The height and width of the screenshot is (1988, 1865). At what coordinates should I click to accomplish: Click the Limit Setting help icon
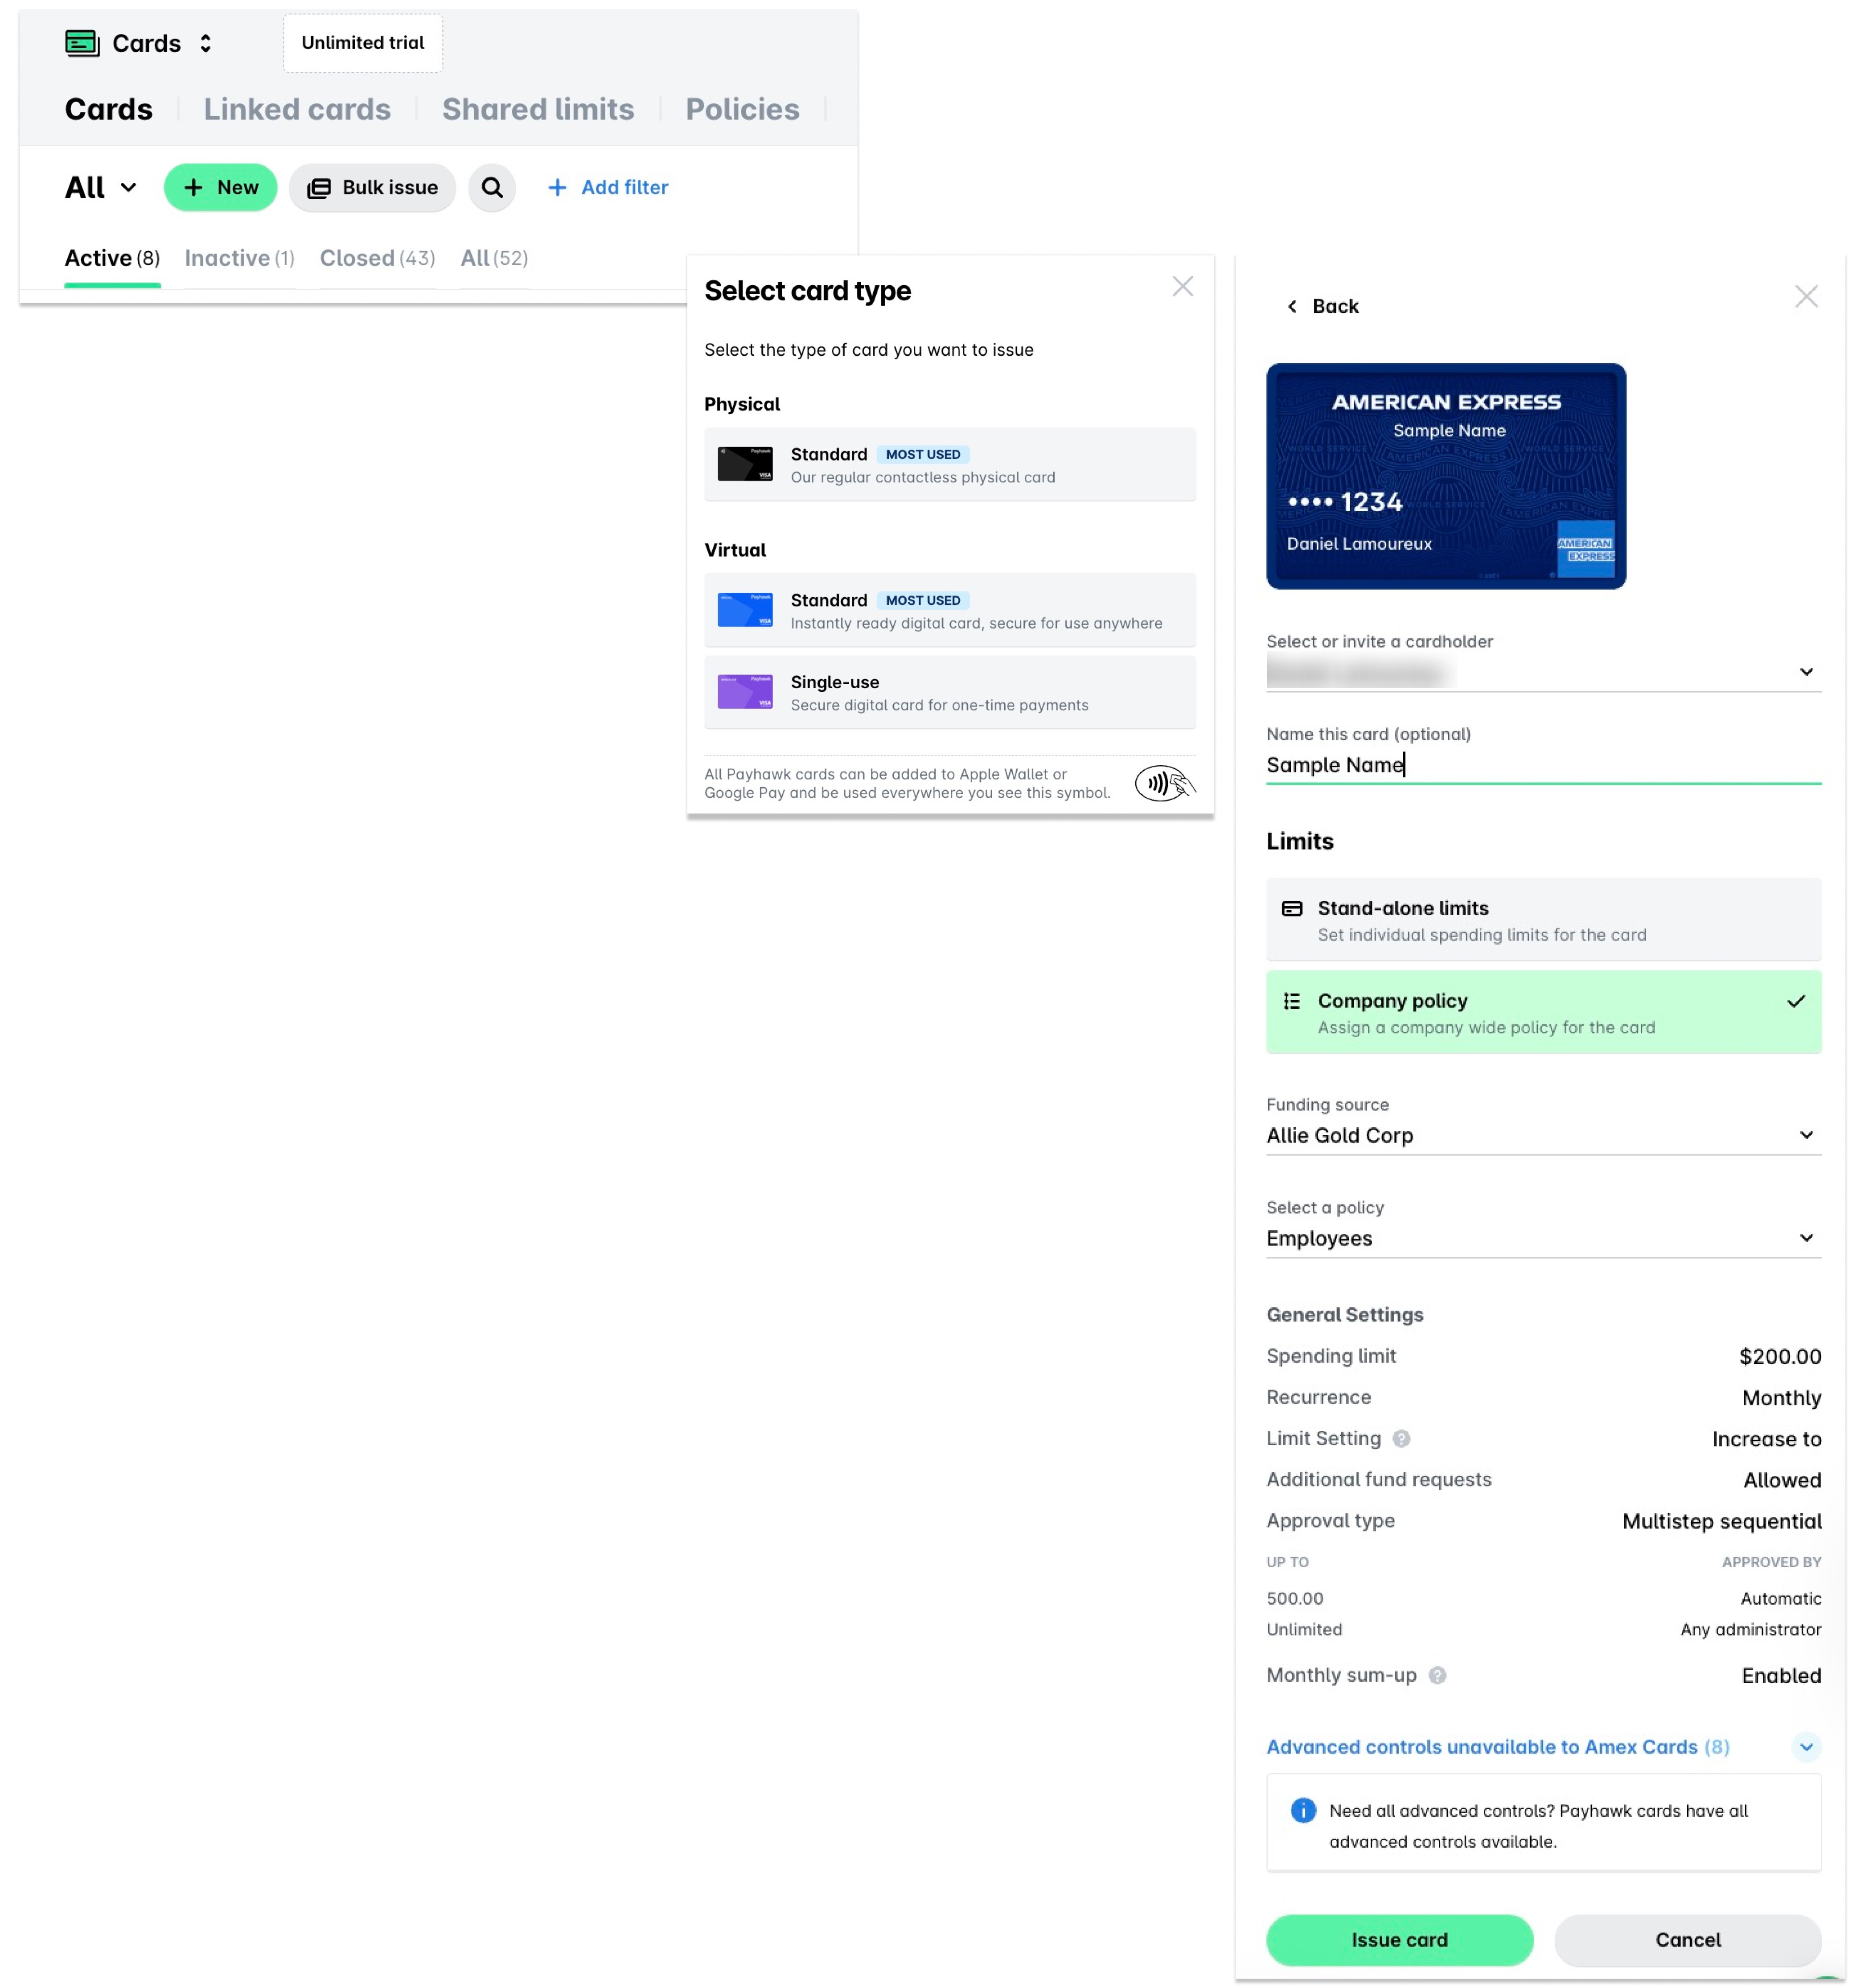1401,1439
